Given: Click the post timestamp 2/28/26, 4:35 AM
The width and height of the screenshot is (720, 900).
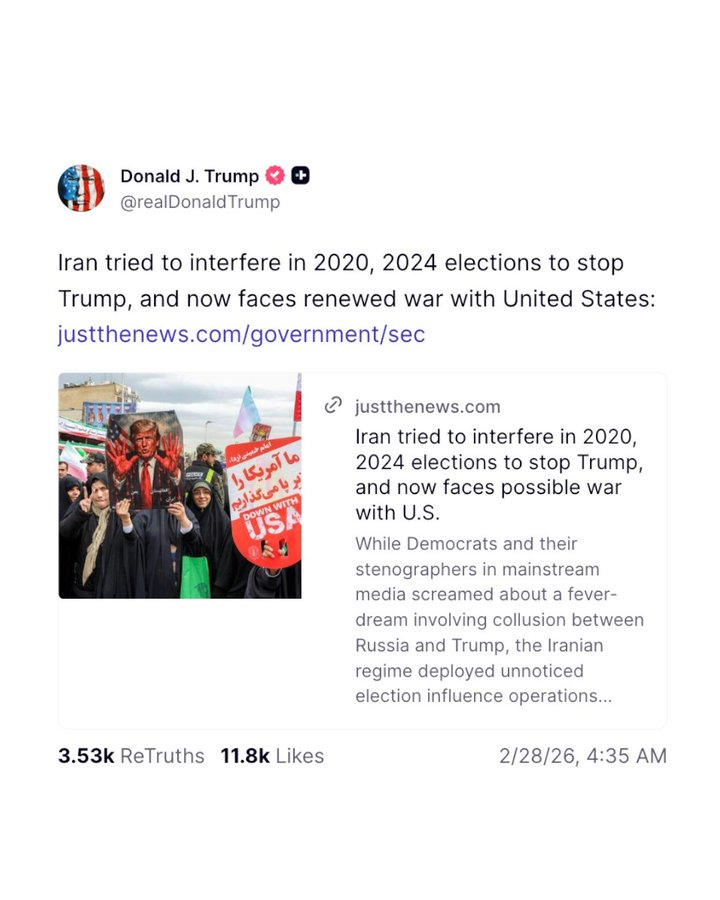Looking at the screenshot, I should point(582,756).
